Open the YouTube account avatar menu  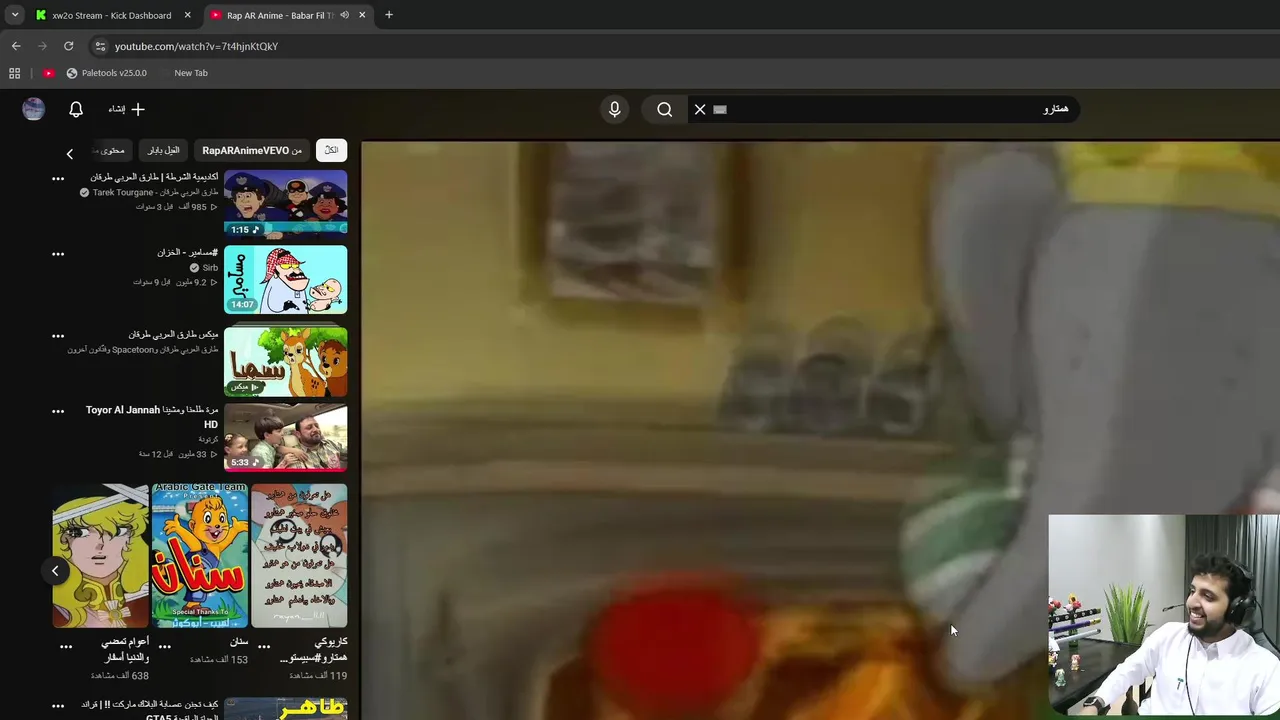tap(34, 109)
